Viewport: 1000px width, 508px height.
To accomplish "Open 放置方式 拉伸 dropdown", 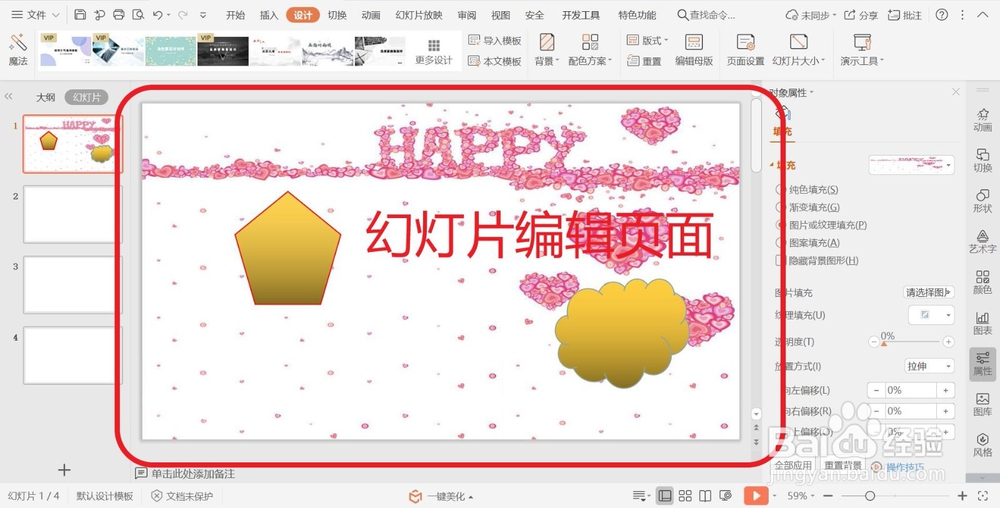I will [x=930, y=366].
